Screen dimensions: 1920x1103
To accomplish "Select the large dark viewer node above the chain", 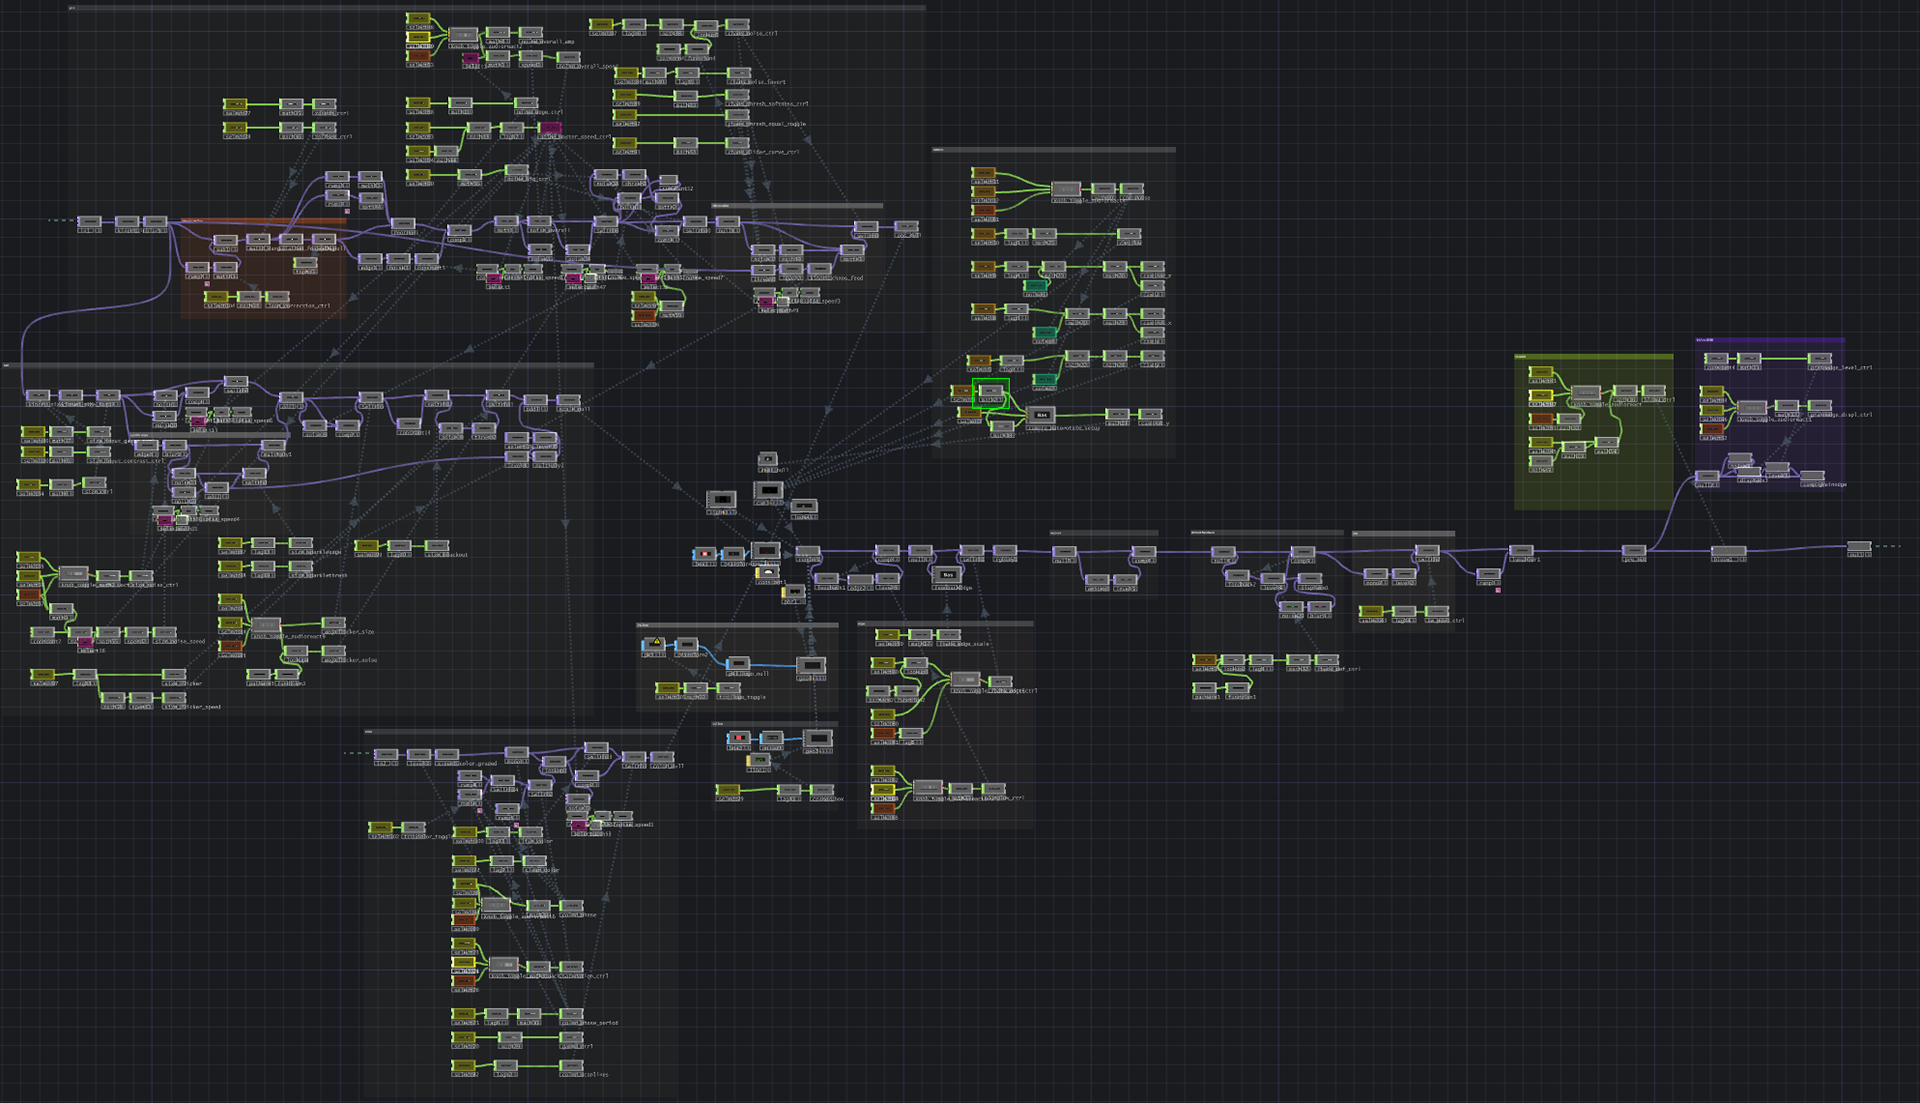I will click(768, 490).
